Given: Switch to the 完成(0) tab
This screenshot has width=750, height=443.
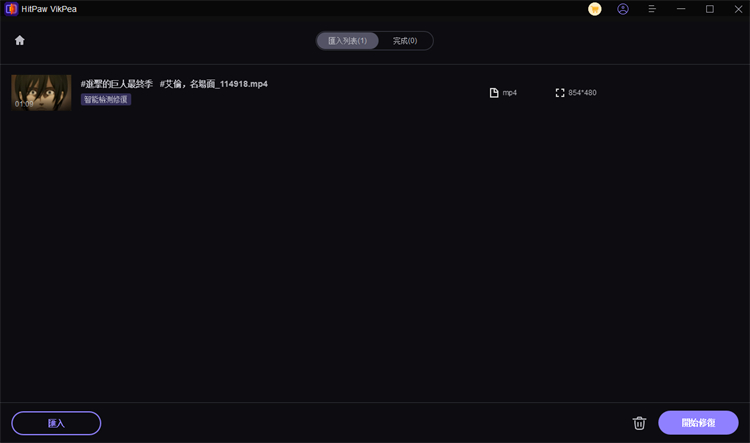Looking at the screenshot, I should coord(405,41).
